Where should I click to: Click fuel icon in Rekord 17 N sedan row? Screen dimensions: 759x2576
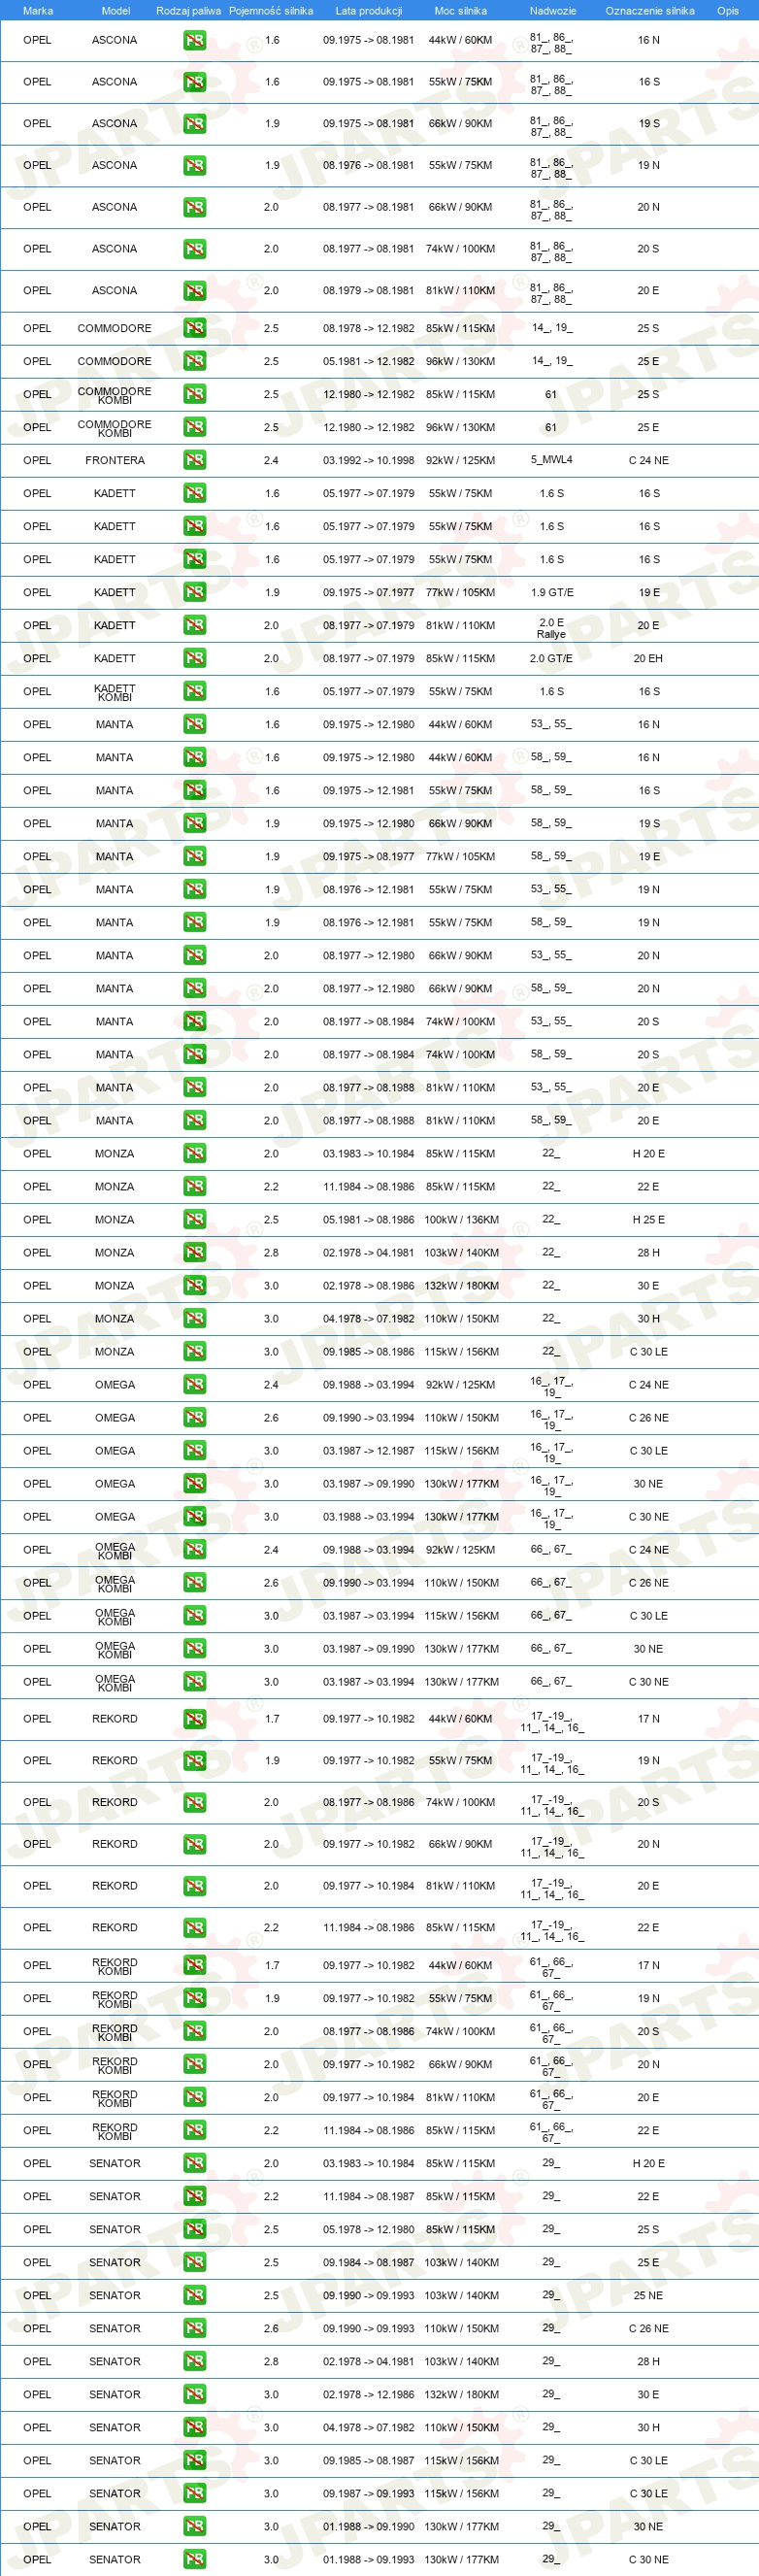click(194, 1719)
